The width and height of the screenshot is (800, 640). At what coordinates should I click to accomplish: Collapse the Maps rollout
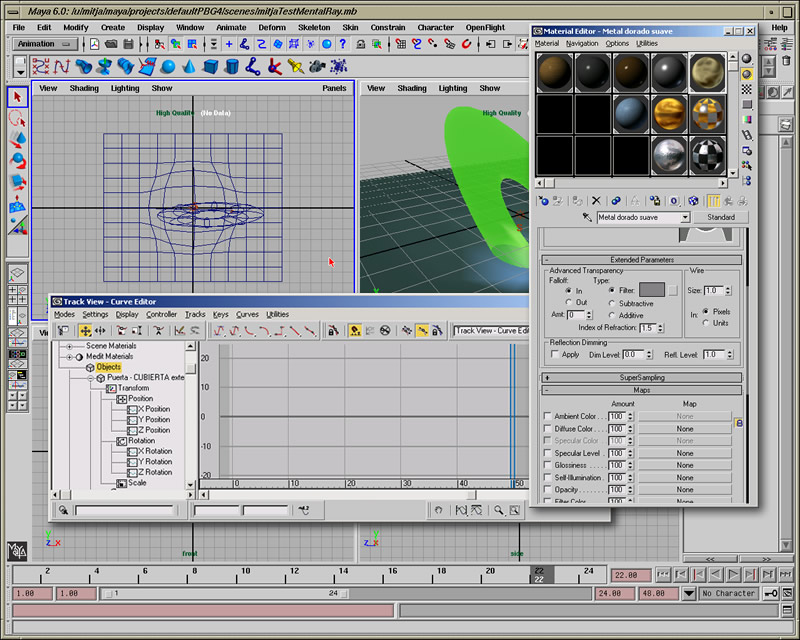[642, 390]
